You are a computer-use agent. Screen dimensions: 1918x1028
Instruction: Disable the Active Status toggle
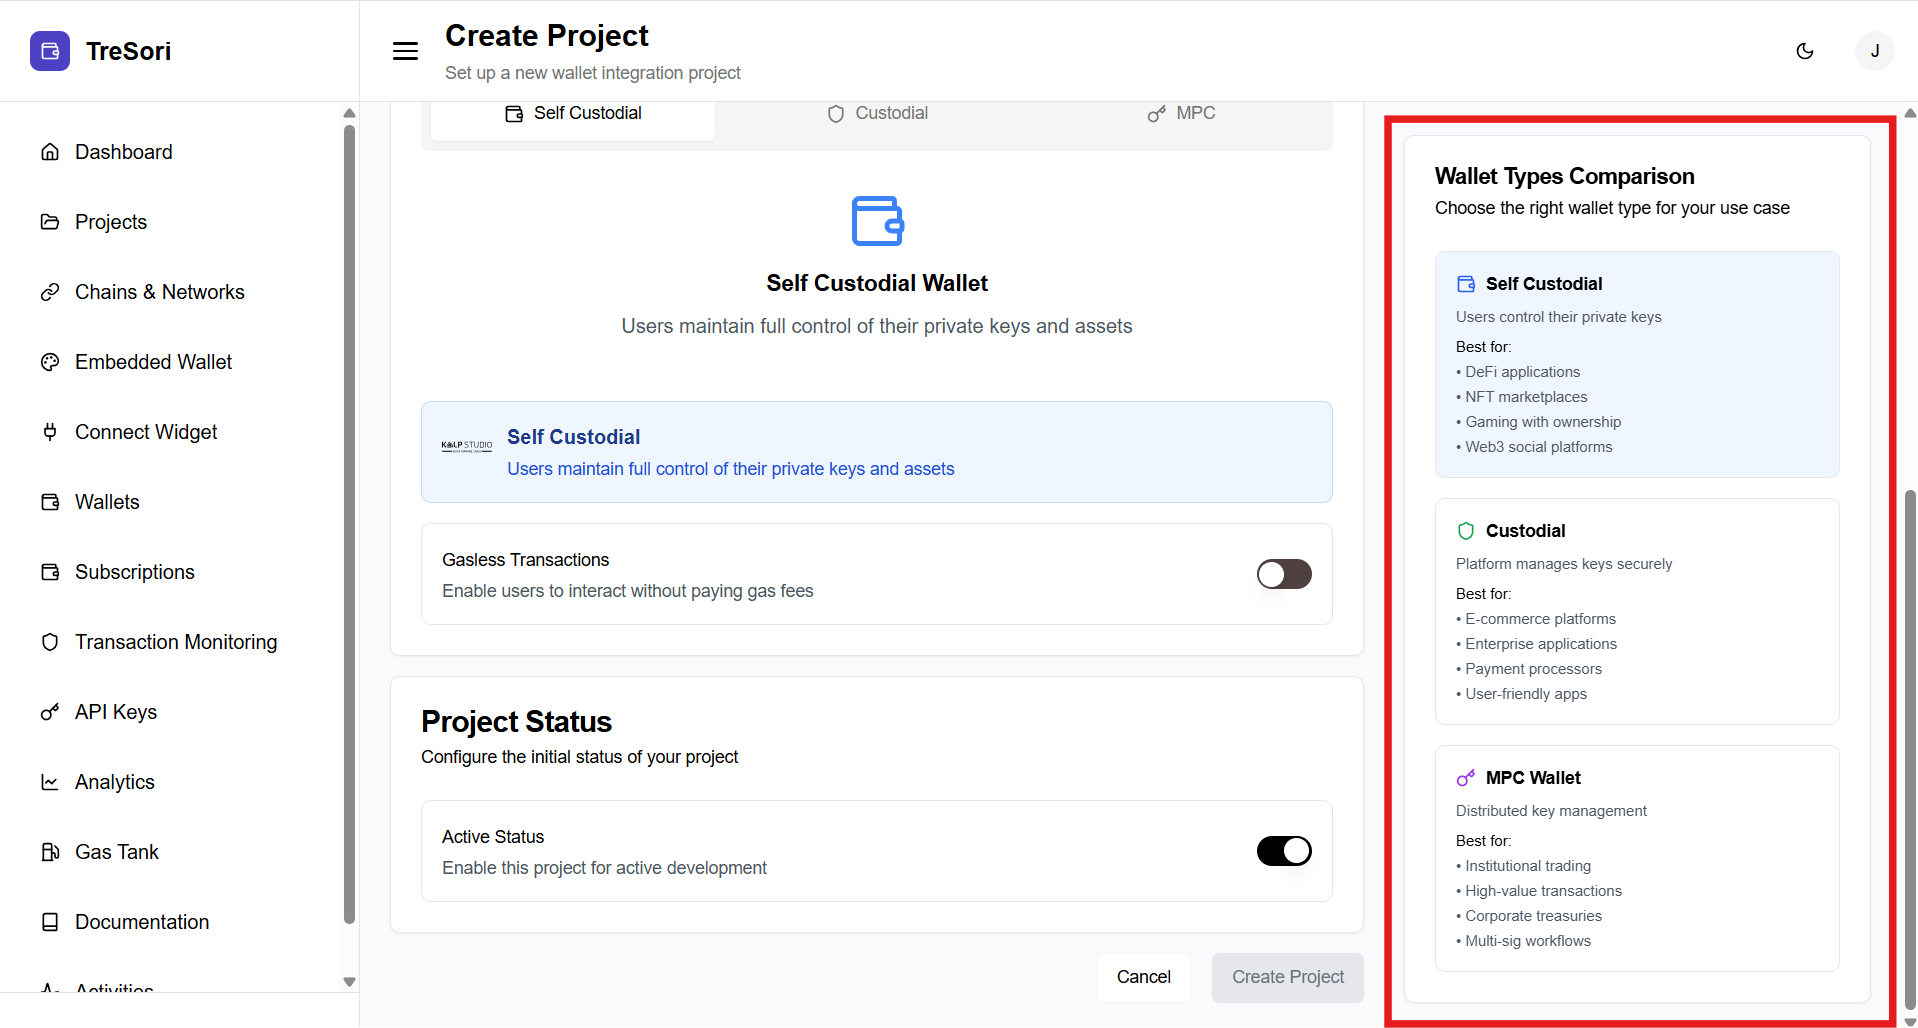tap(1284, 851)
